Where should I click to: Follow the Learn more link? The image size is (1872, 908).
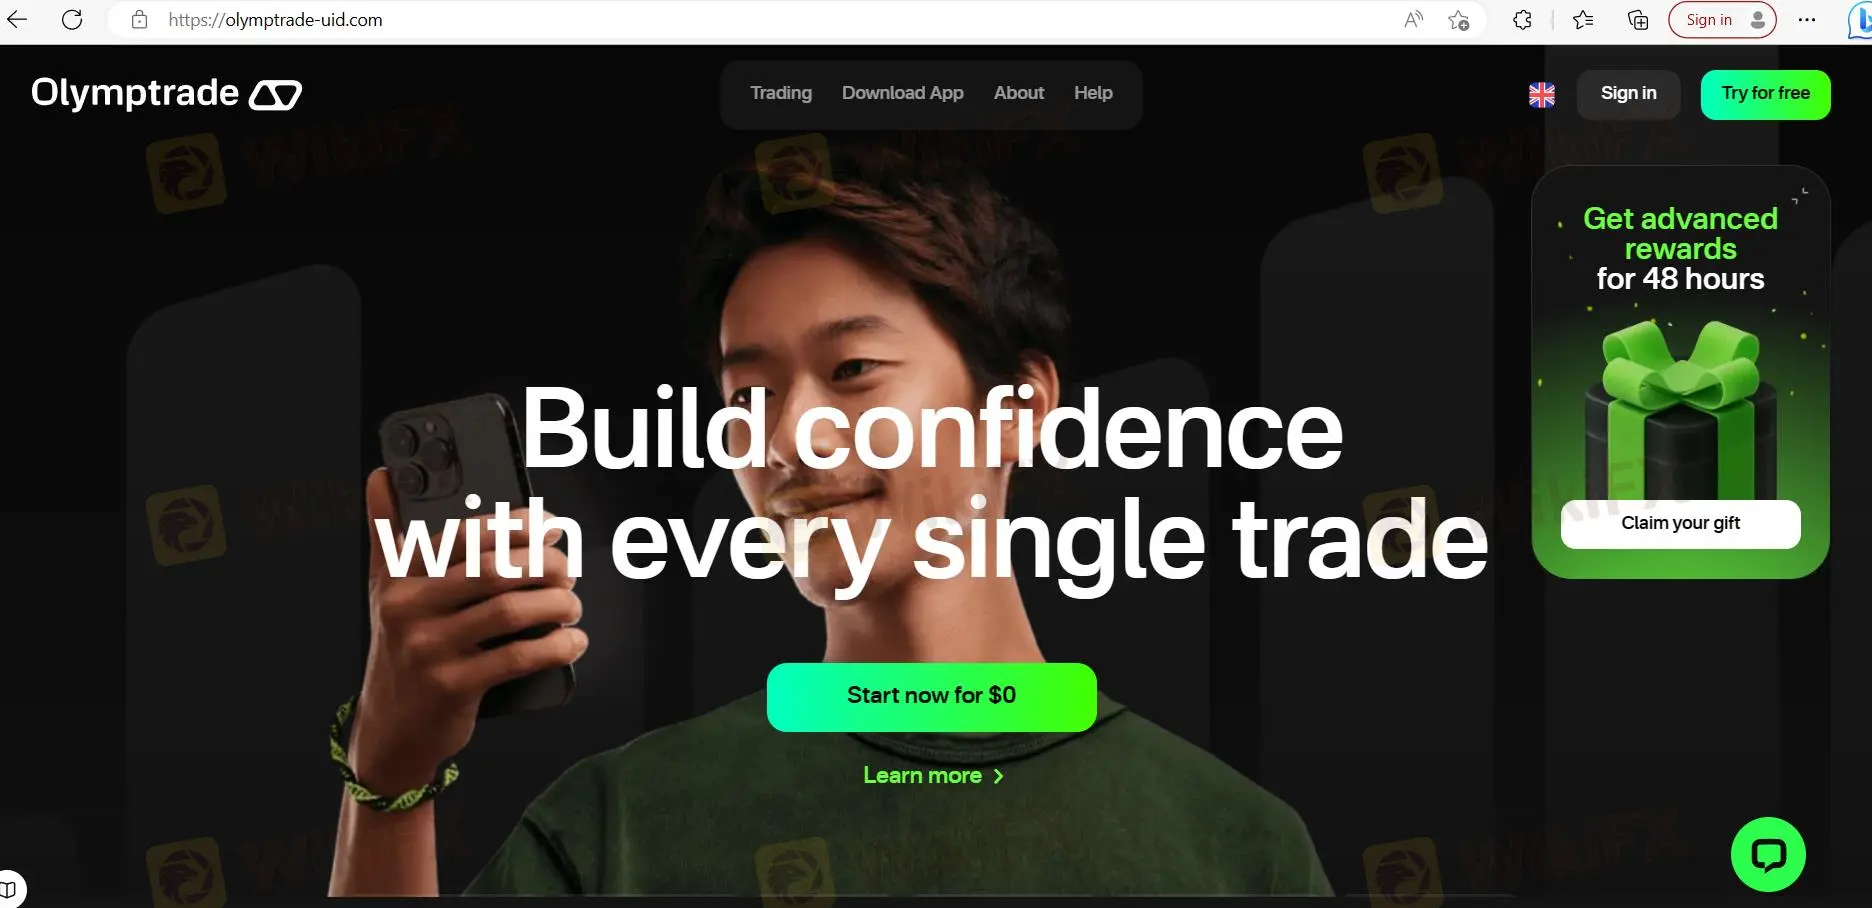(x=933, y=776)
